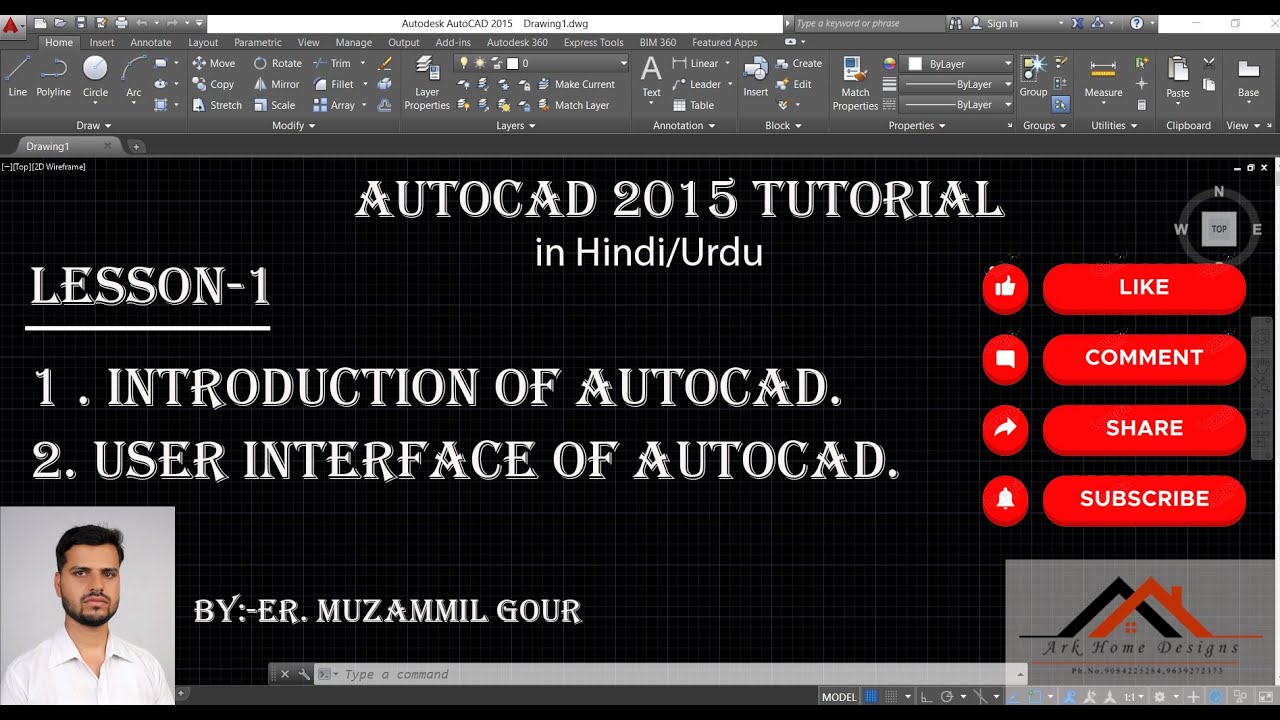The image size is (1280, 720).
Task: Choose the Mirror command
Action: [276, 84]
